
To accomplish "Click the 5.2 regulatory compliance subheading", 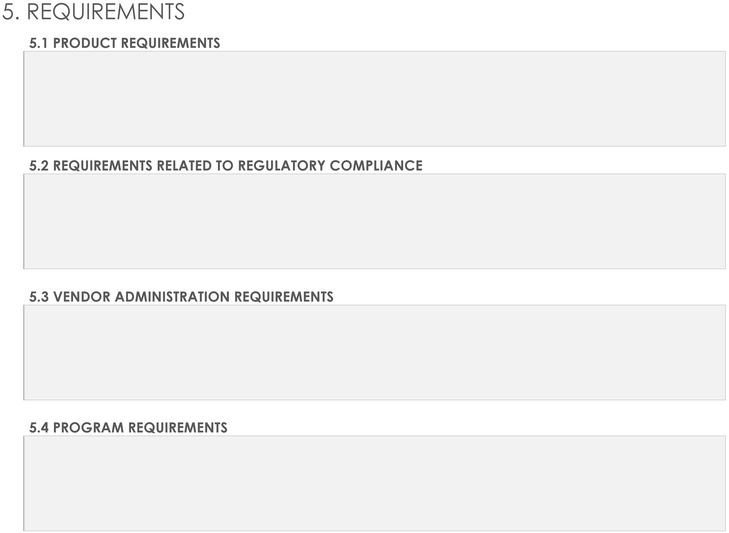I will pyautogui.click(x=226, y=166).
